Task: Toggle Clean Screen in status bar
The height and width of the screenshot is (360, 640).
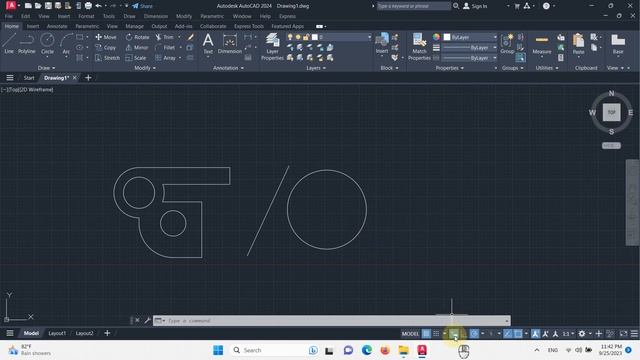Action: pos(623,333)
